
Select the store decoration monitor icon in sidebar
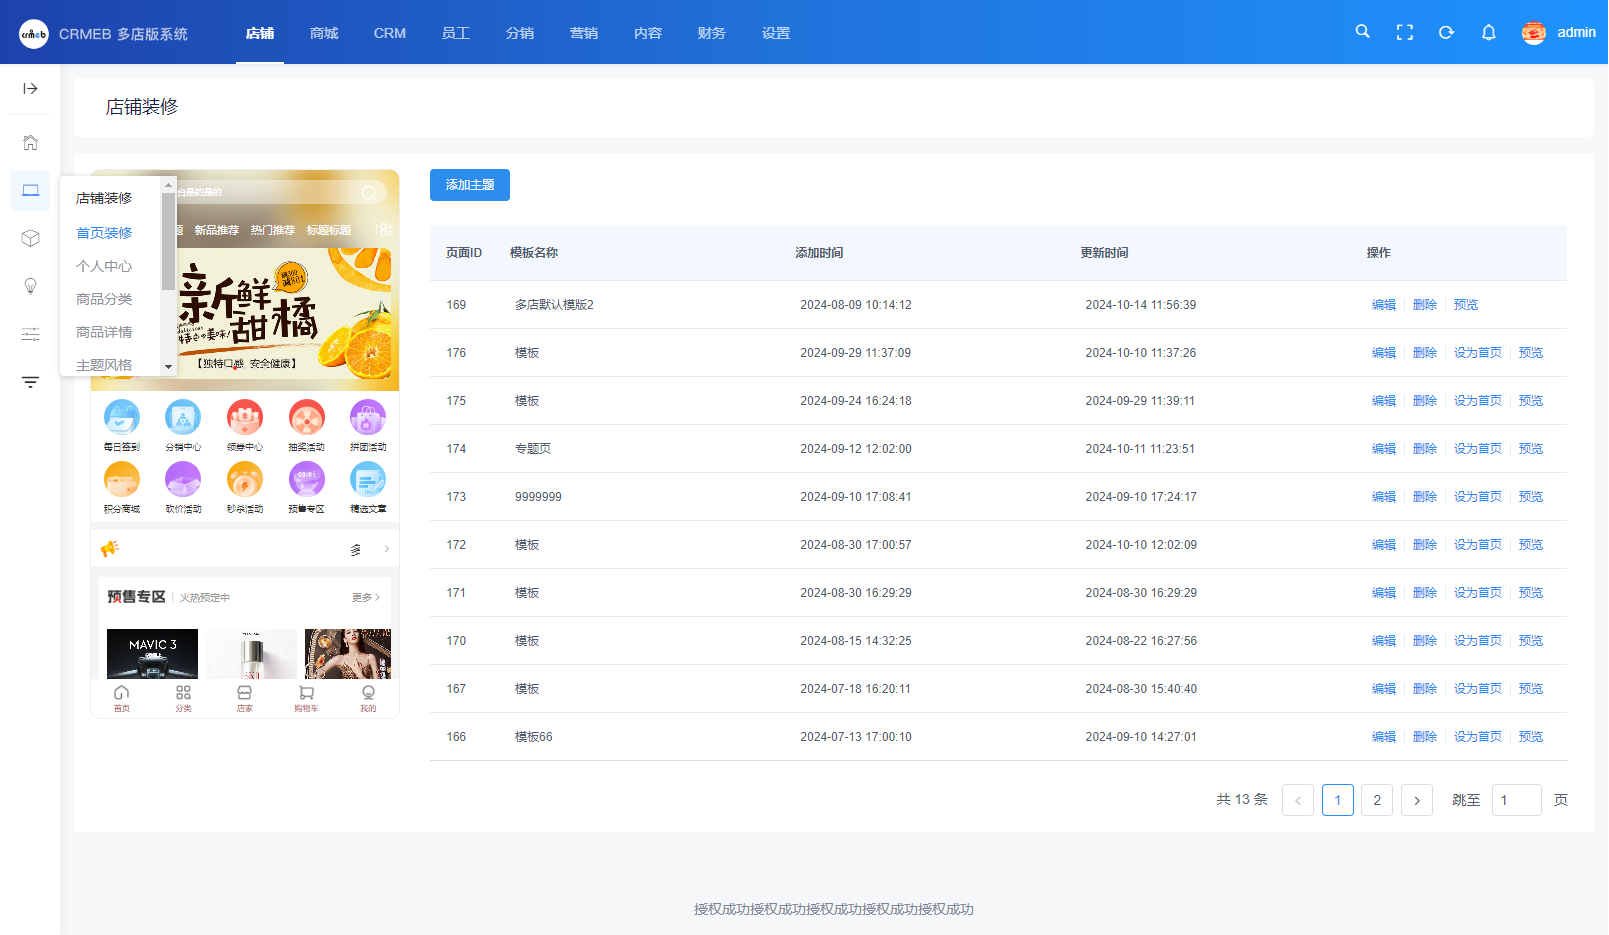click(30, 191)
